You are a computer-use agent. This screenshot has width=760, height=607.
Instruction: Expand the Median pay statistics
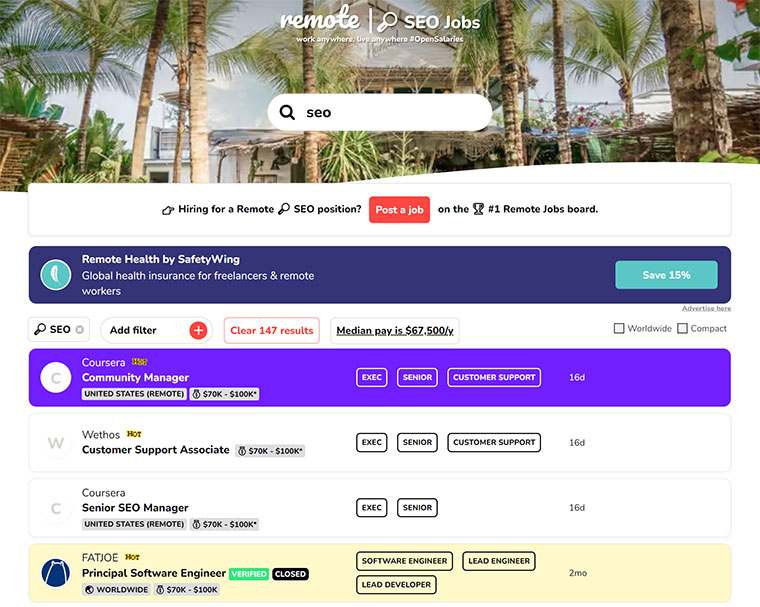(x=394, y=330)
